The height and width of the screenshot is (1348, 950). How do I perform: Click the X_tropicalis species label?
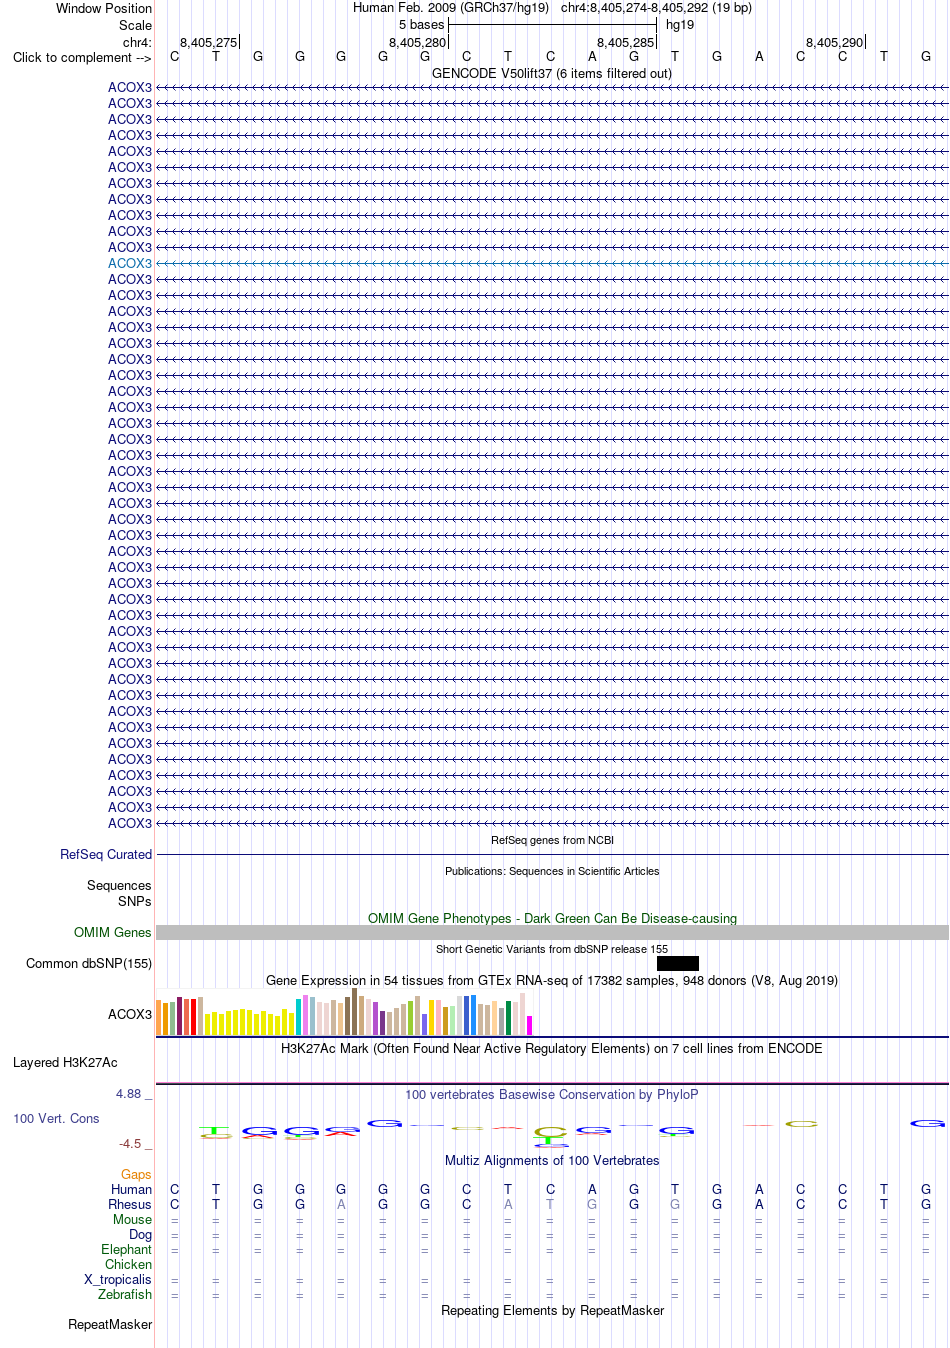click(118, 1279)
